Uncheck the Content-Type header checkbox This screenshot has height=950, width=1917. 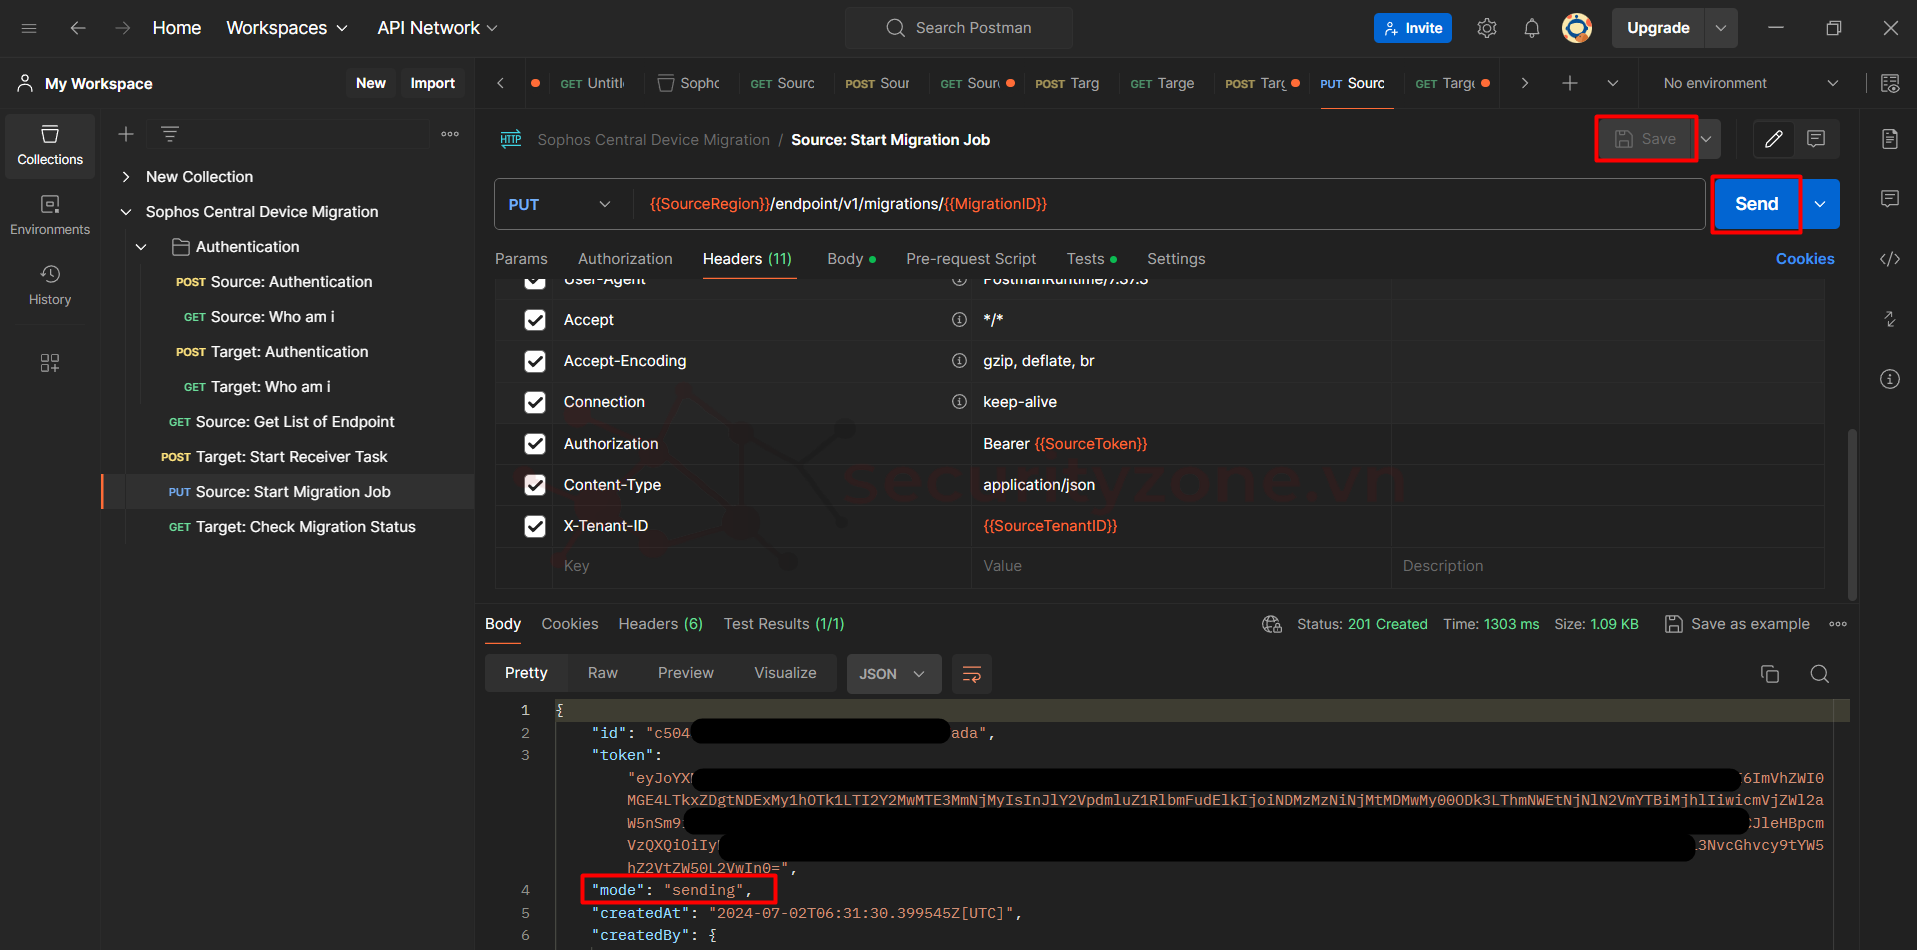point(535,485)
